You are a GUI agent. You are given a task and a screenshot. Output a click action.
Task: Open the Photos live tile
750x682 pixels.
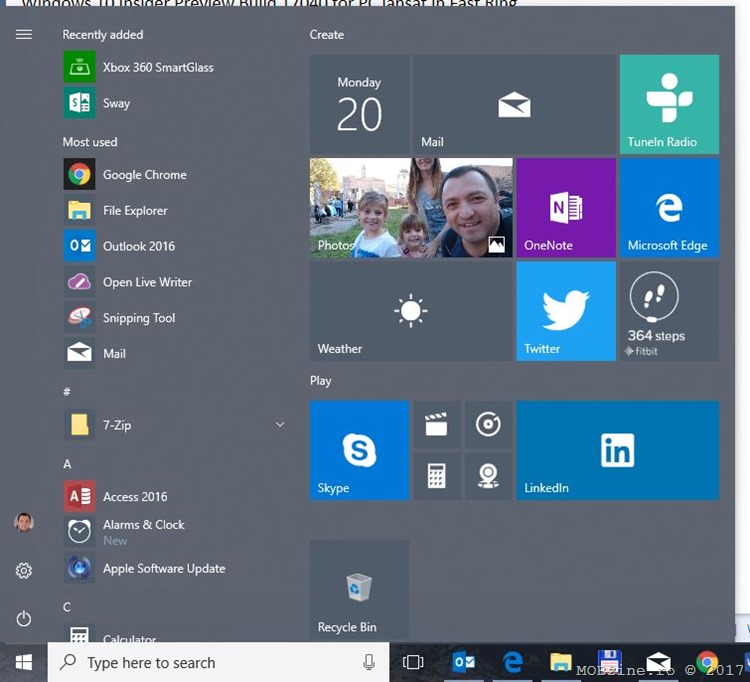pyautogui.click(x=411, y=208)
